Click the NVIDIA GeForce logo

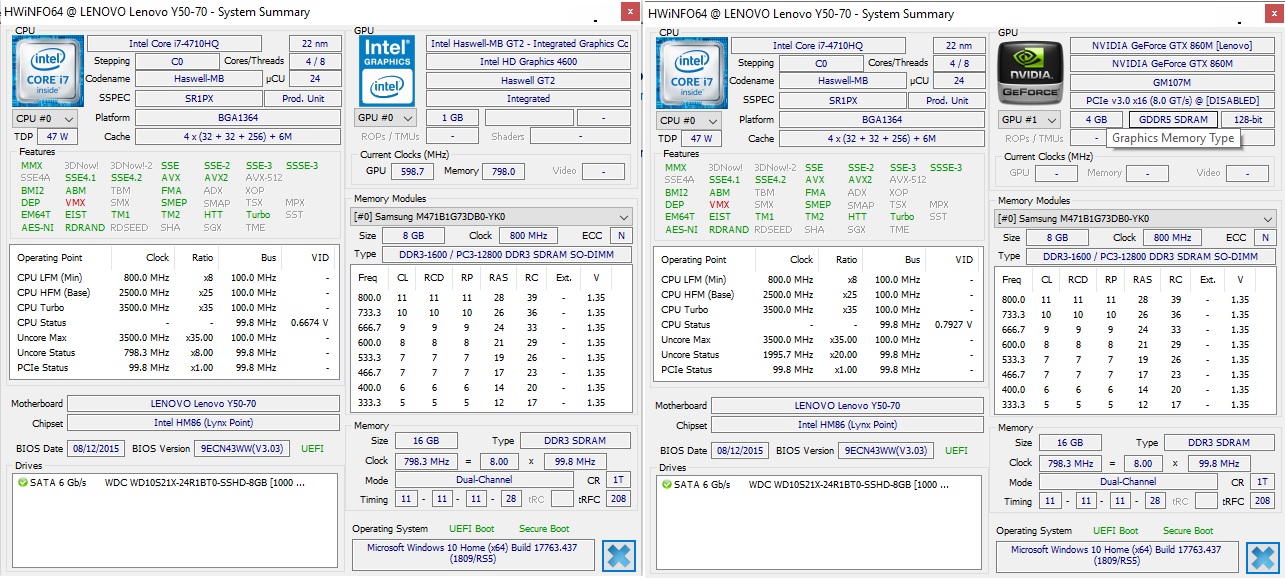(x=1028, y=72)
